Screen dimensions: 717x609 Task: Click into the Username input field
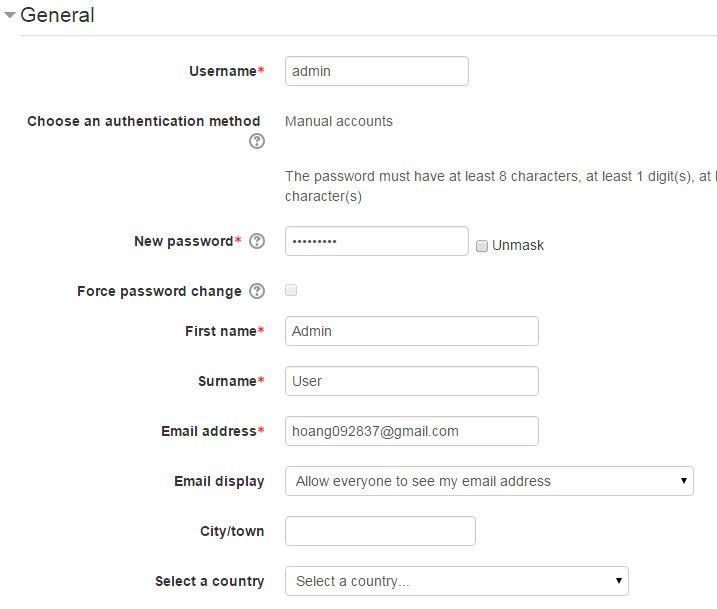376,71
